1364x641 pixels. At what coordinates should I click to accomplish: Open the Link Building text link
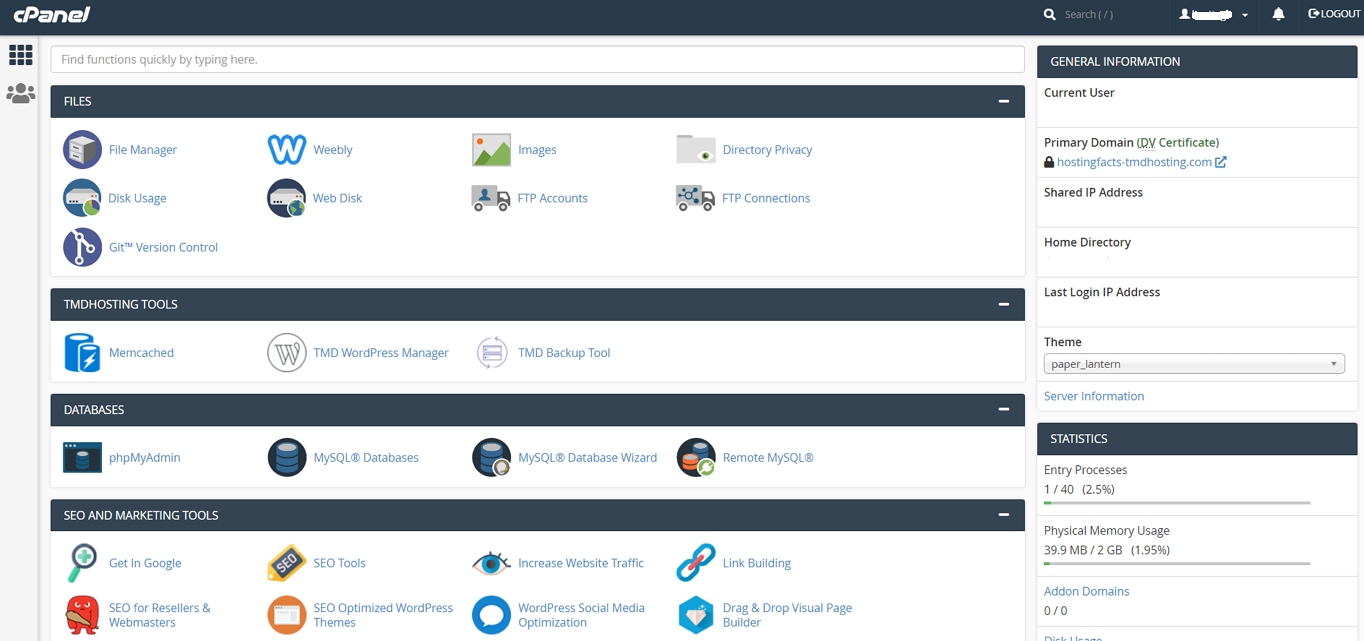click(757, 563)
